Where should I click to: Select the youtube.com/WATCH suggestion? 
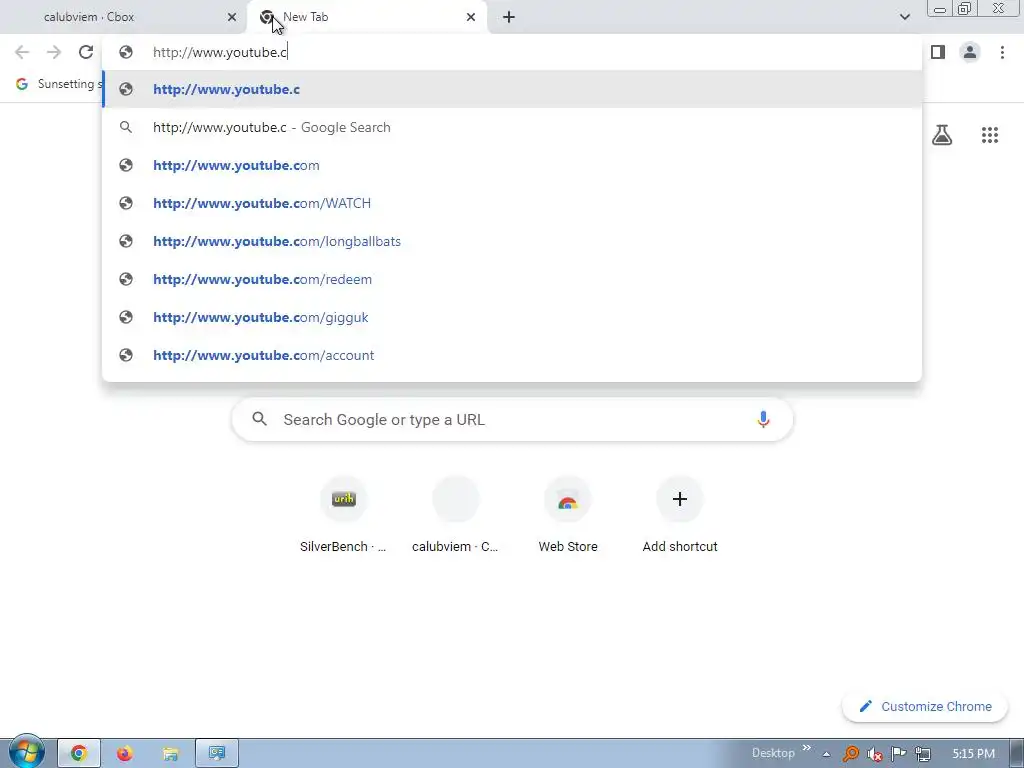coord(512,203)
